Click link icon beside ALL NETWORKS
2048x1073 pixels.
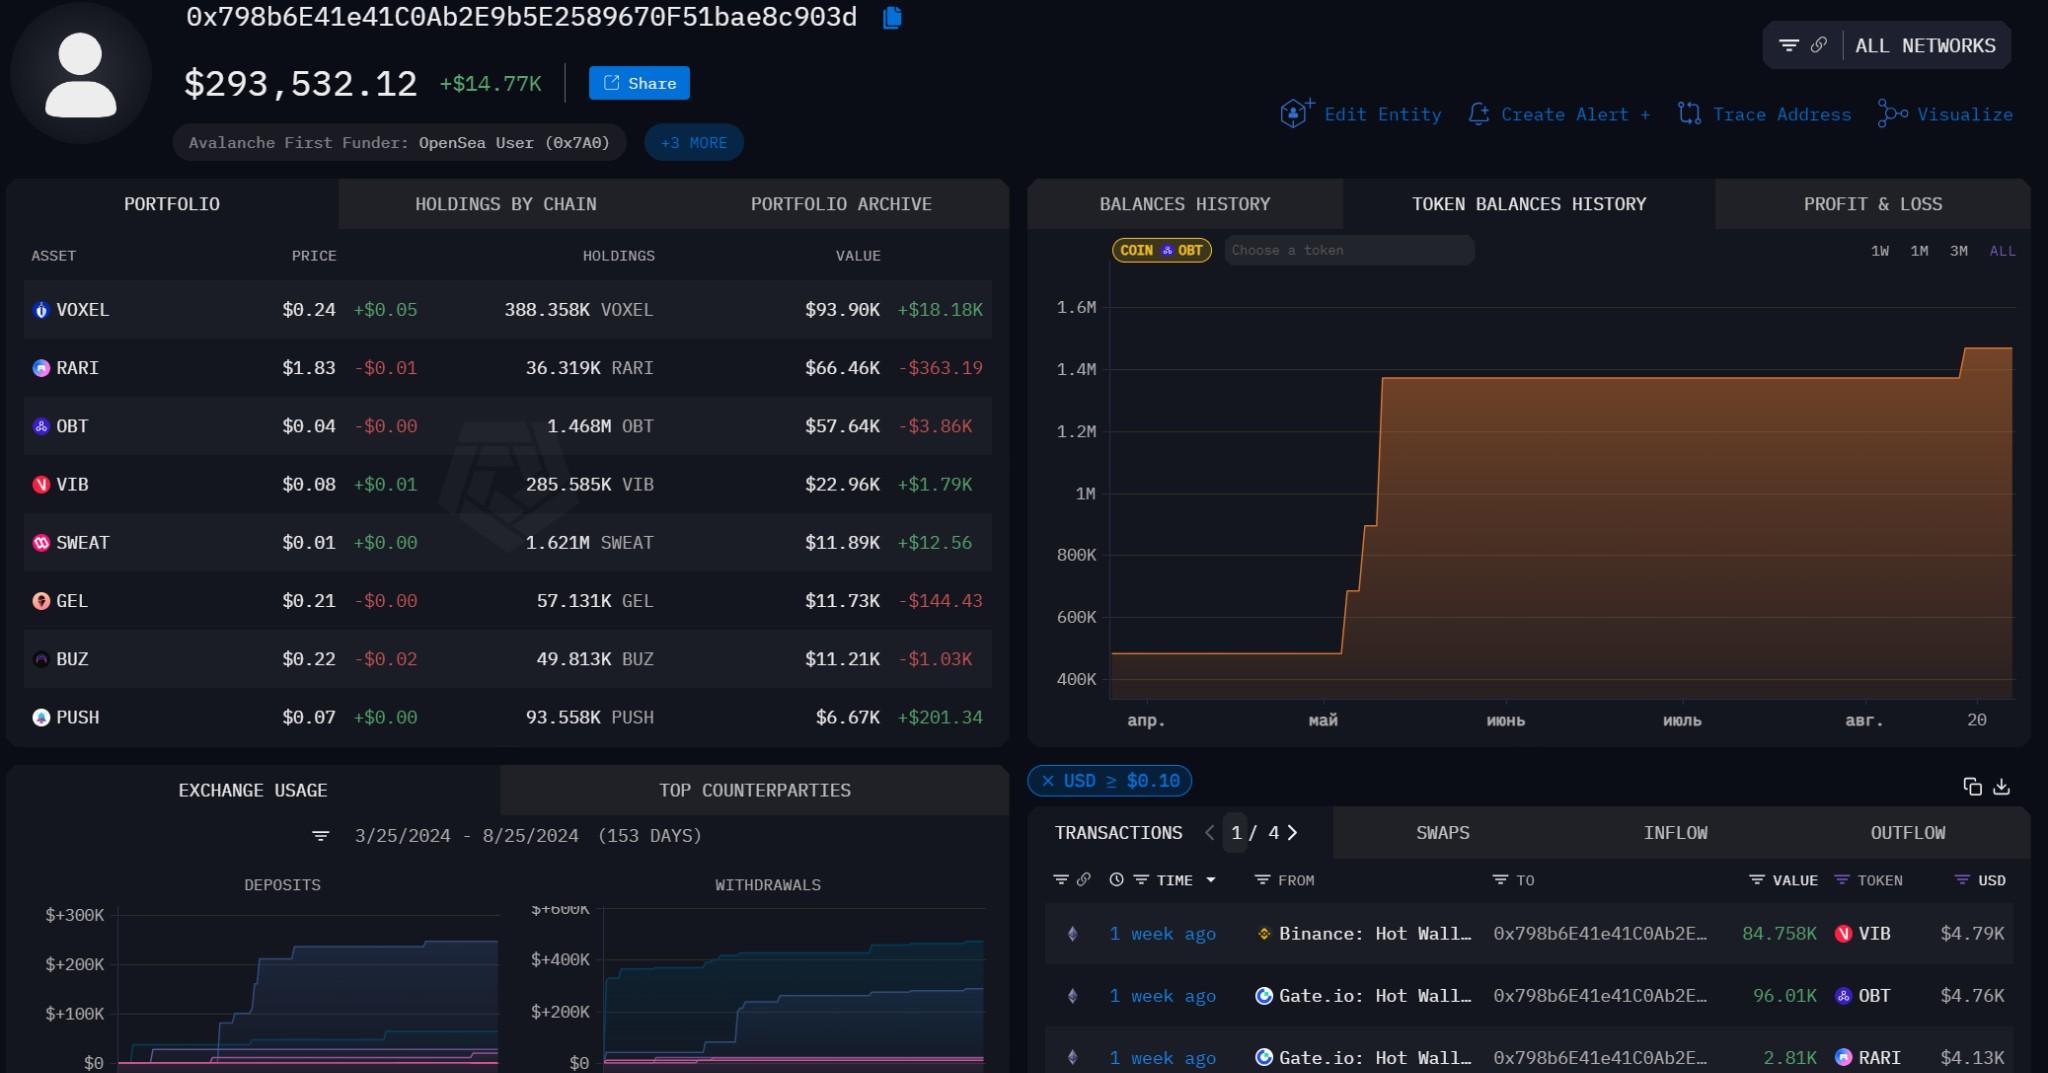click(x=1819, y=45)
